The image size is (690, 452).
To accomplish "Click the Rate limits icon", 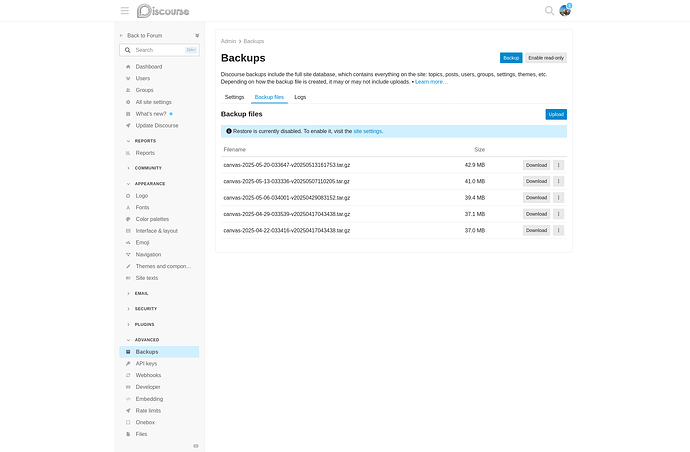I will (x=128, y=411).
